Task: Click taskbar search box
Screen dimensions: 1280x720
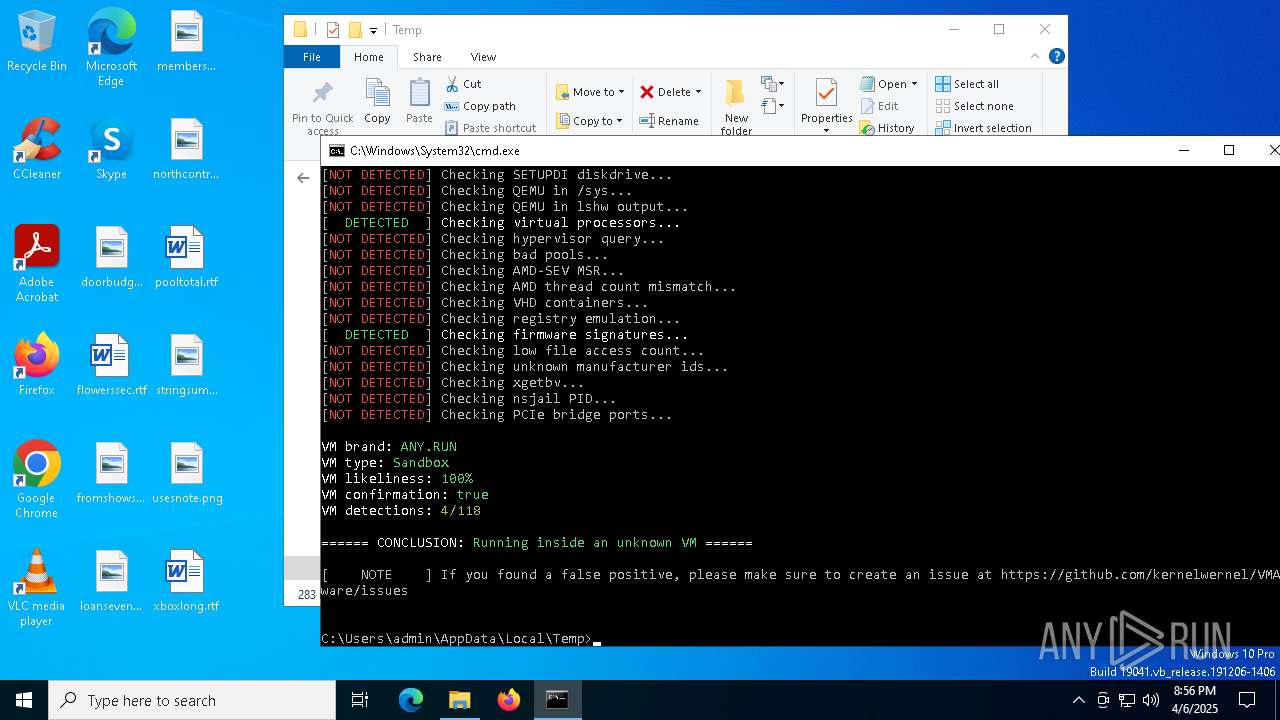Action: coord(192,700)
